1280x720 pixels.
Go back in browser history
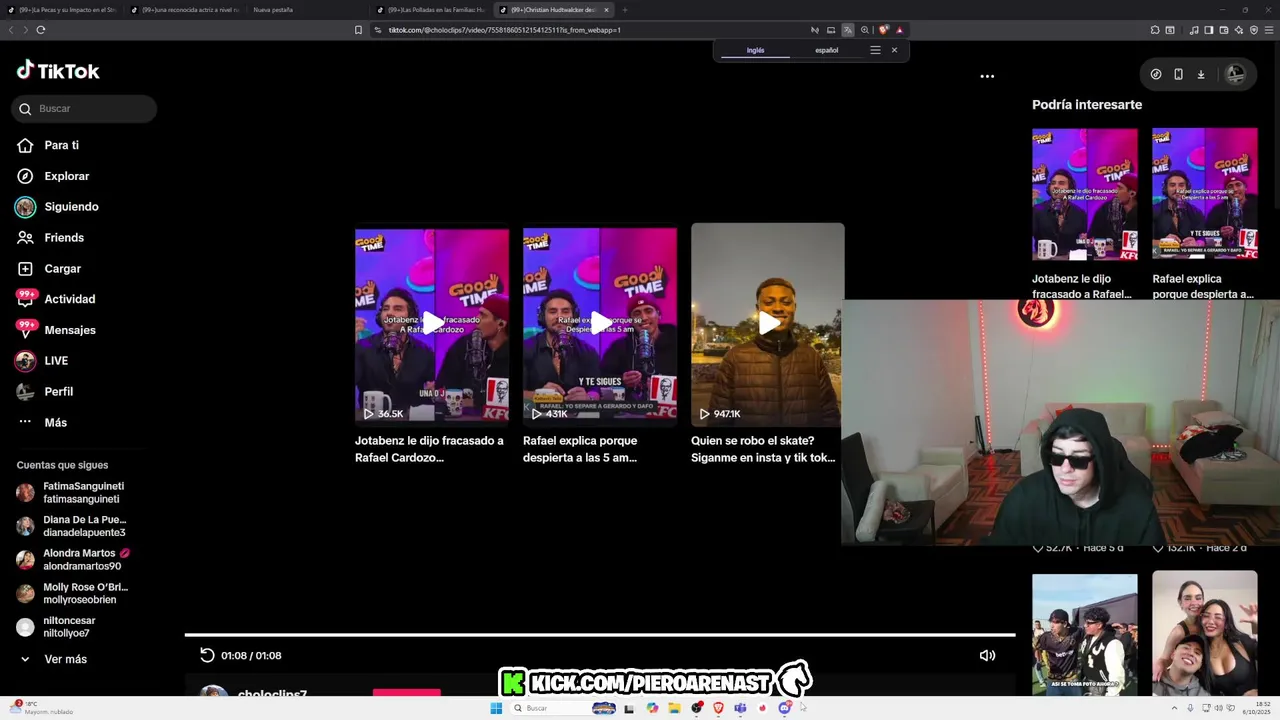(11, 30)
